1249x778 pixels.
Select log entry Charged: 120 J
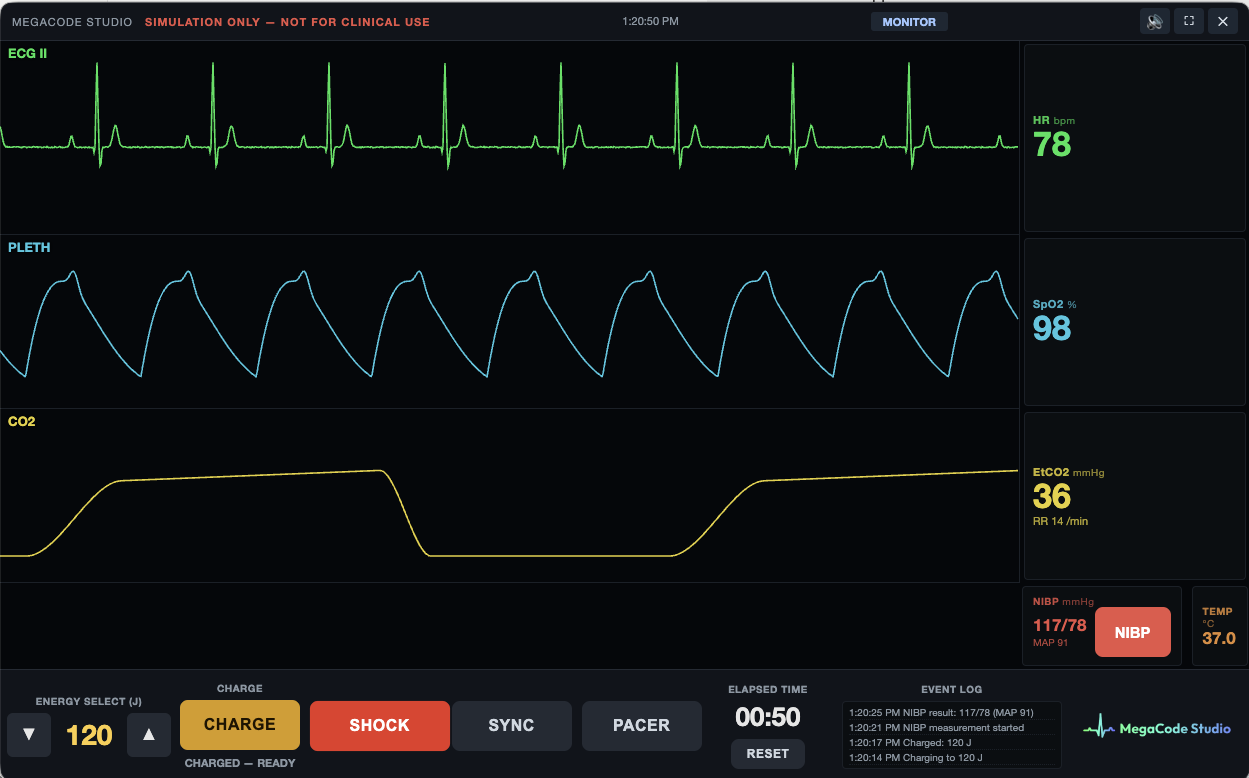(x=952, y=743)
